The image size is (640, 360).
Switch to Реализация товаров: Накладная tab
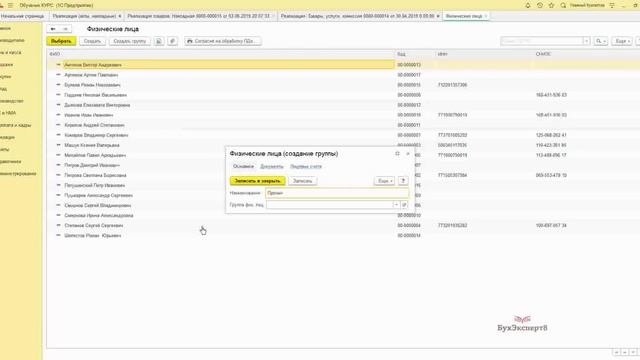point(198,16)
